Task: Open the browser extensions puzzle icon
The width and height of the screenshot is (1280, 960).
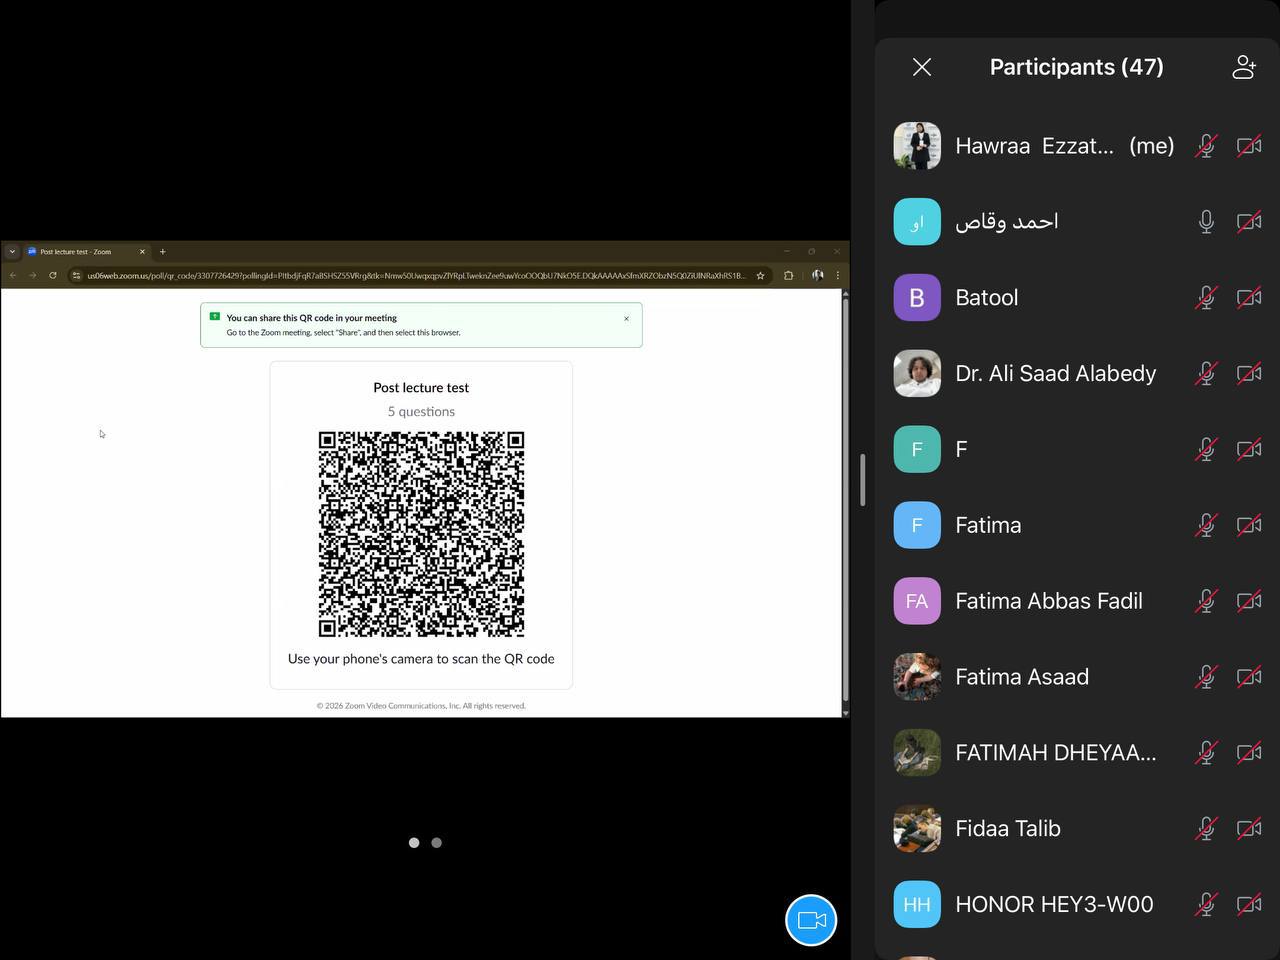Action: tap(789, 275)
